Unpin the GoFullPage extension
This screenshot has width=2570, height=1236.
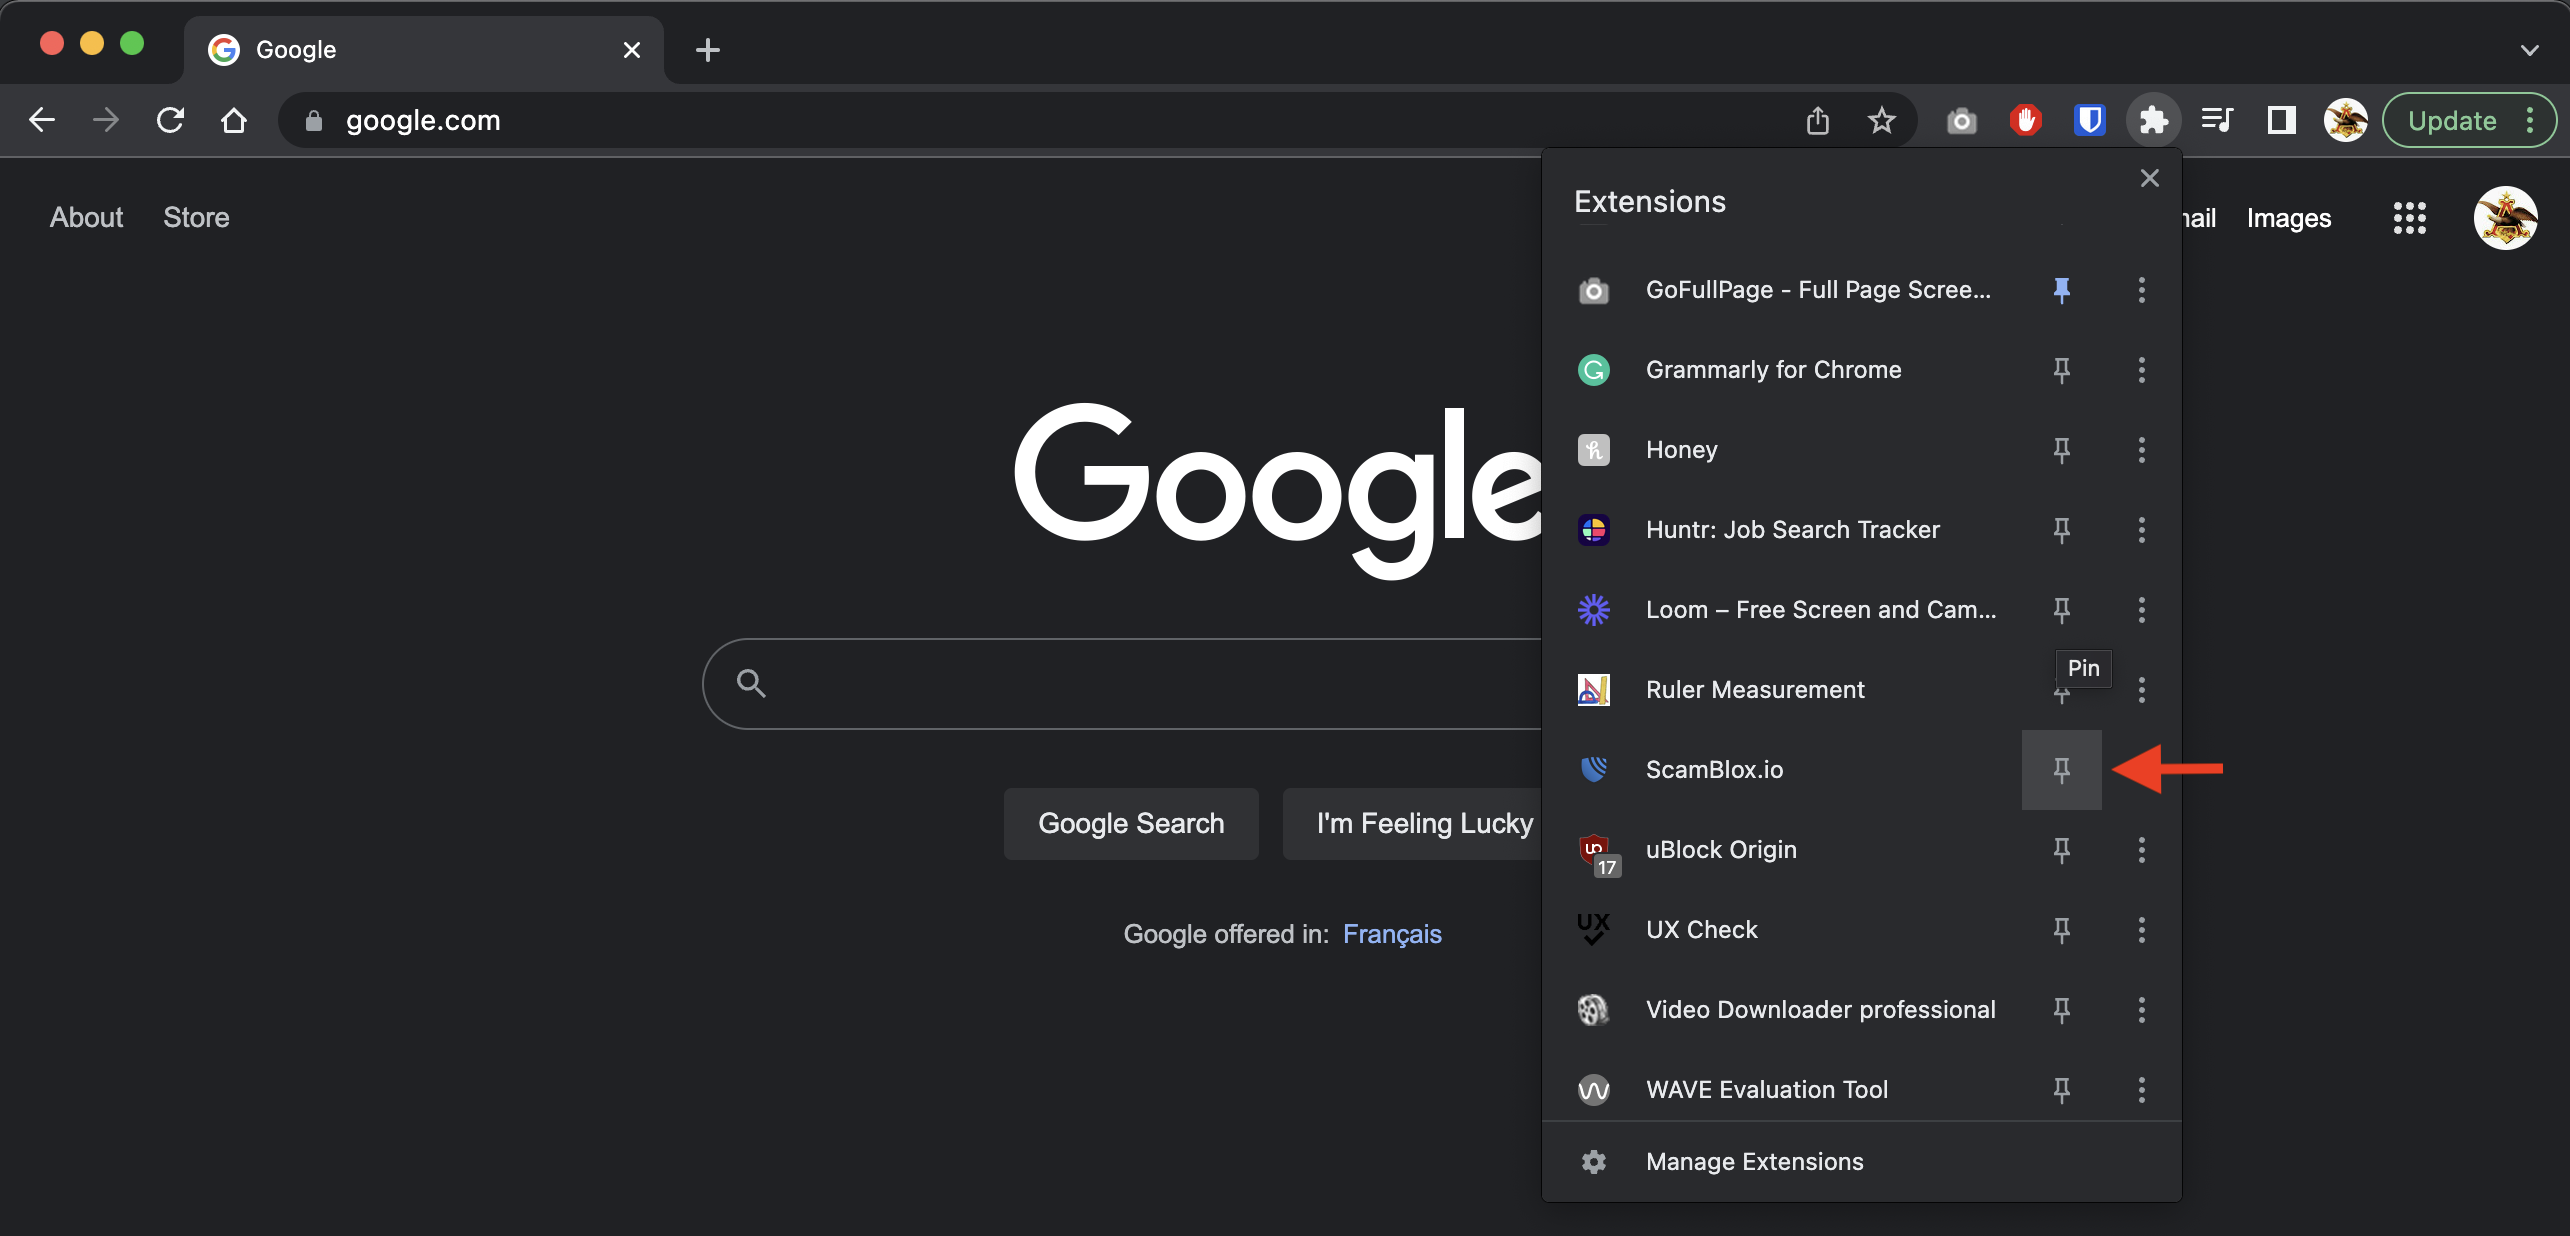pyautogui.click(x=2062, y=290)
